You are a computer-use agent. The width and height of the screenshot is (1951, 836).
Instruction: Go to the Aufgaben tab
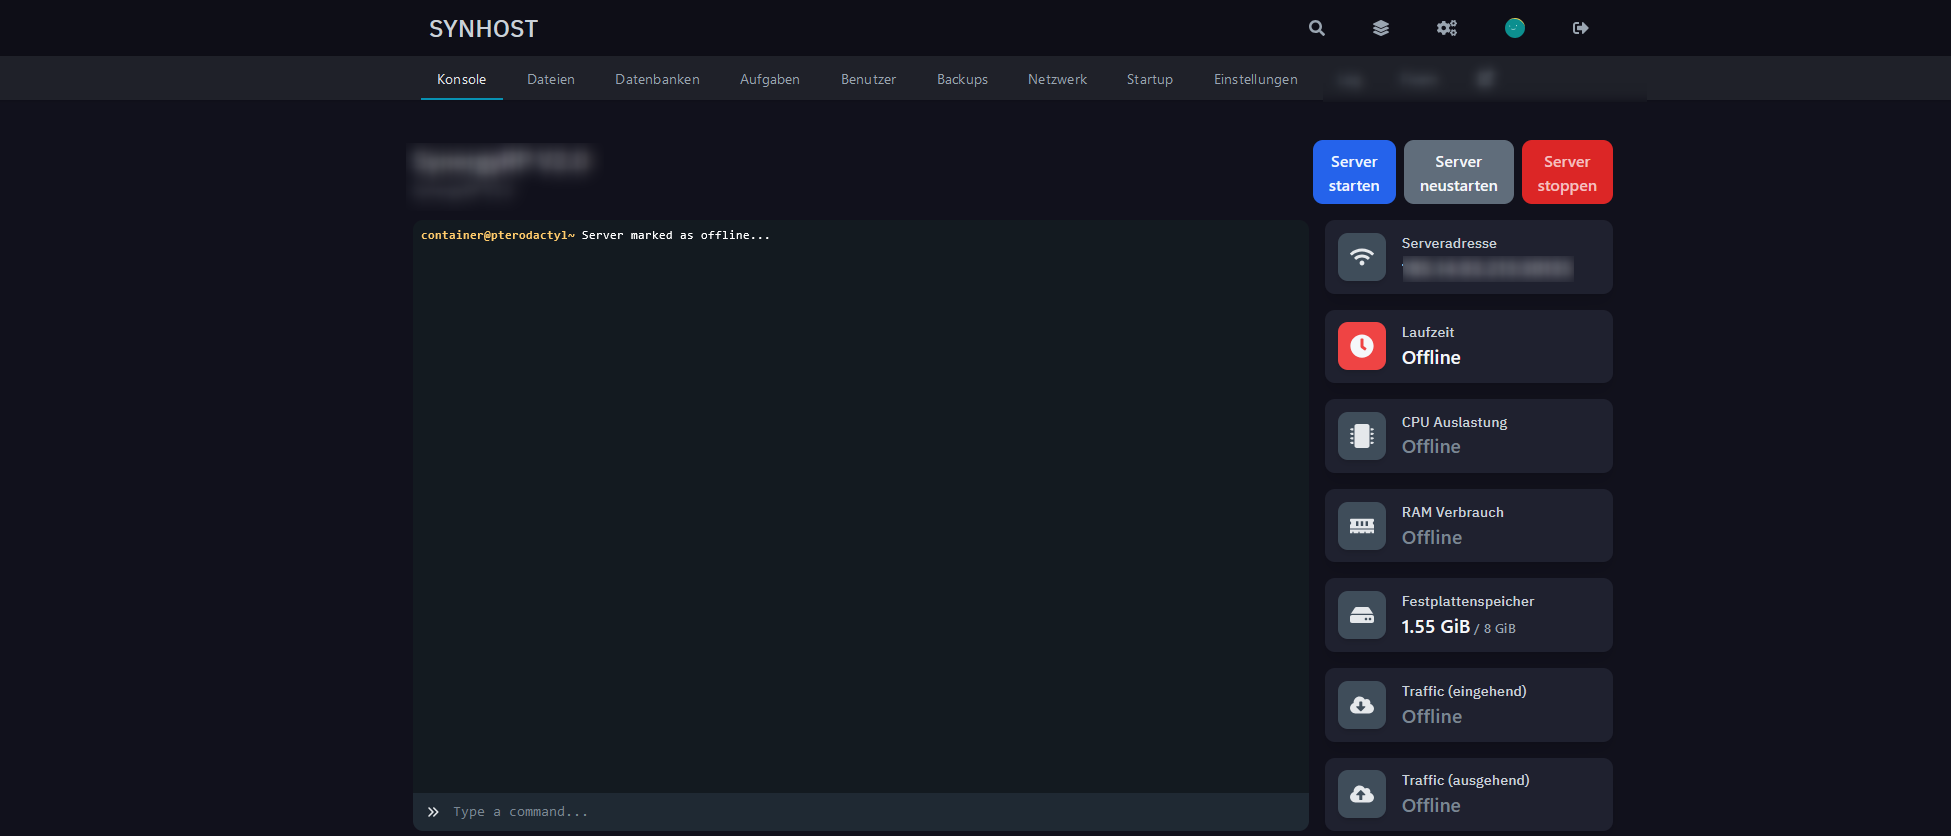tap(770, 79)
